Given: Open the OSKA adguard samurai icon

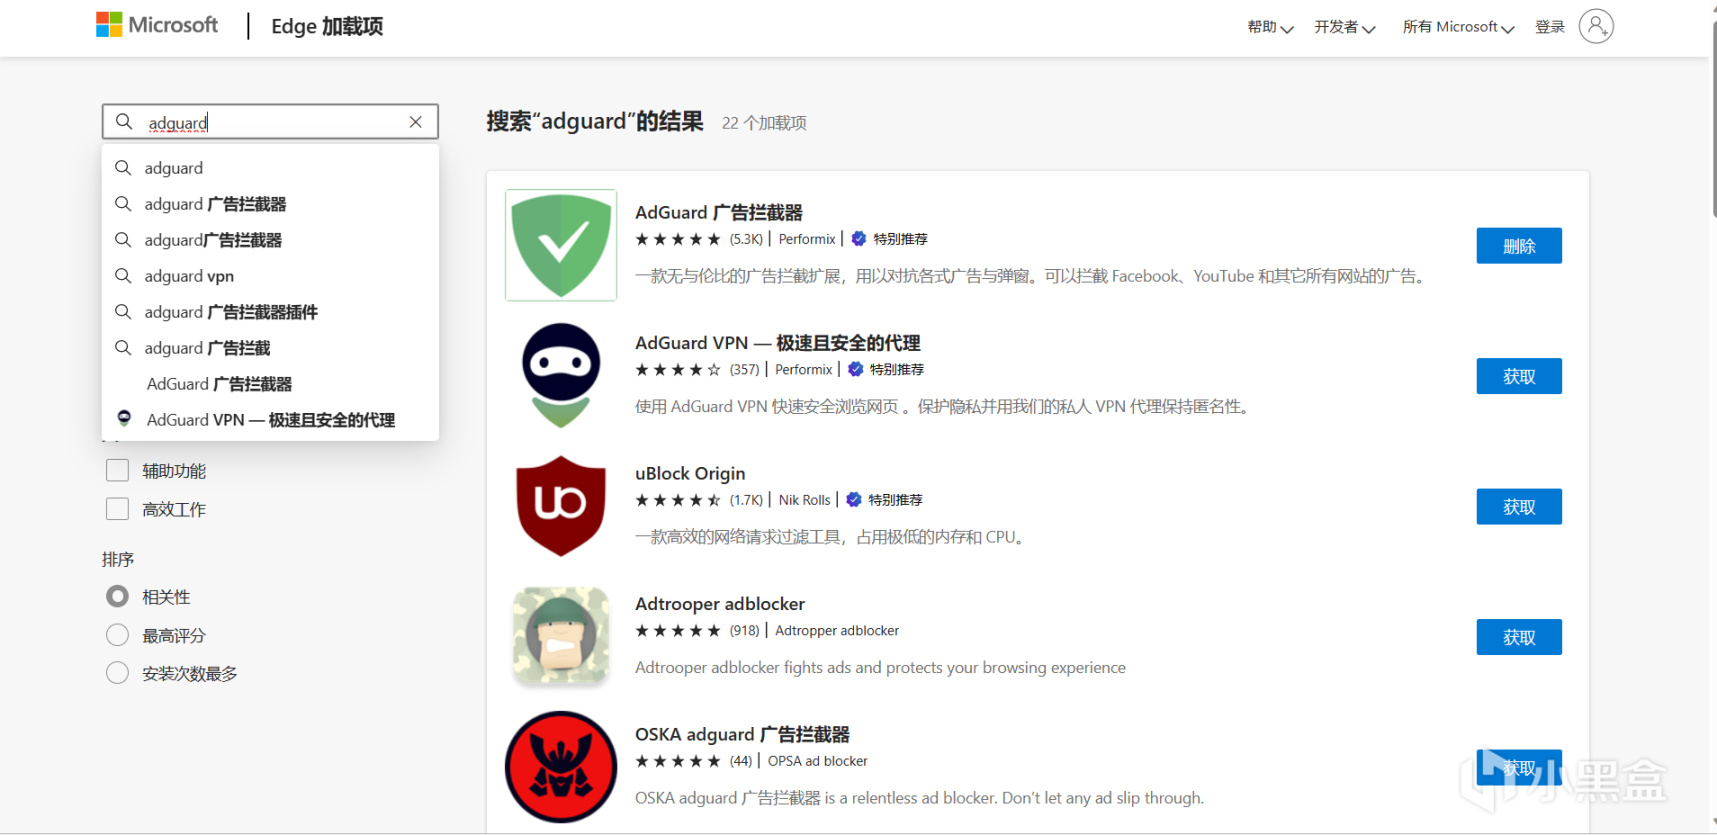Looking at the screenshot, I should pyautogui.click(x=561, y=767).
